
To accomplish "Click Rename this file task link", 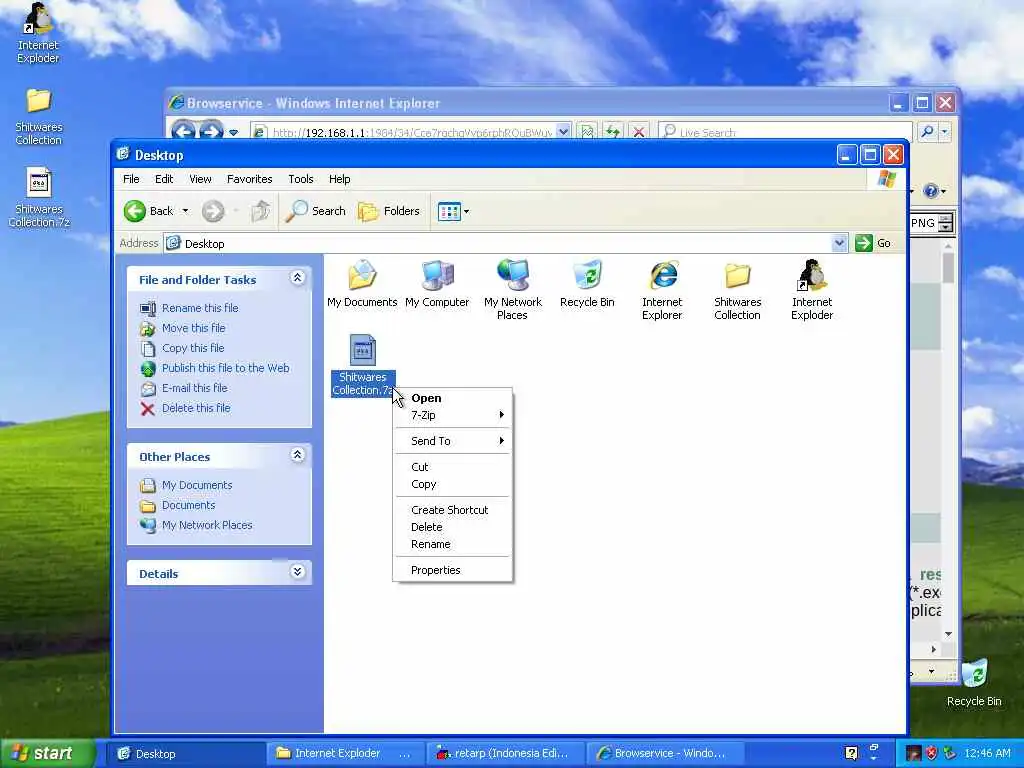I will pyautogui.click(x=199, y=308).
